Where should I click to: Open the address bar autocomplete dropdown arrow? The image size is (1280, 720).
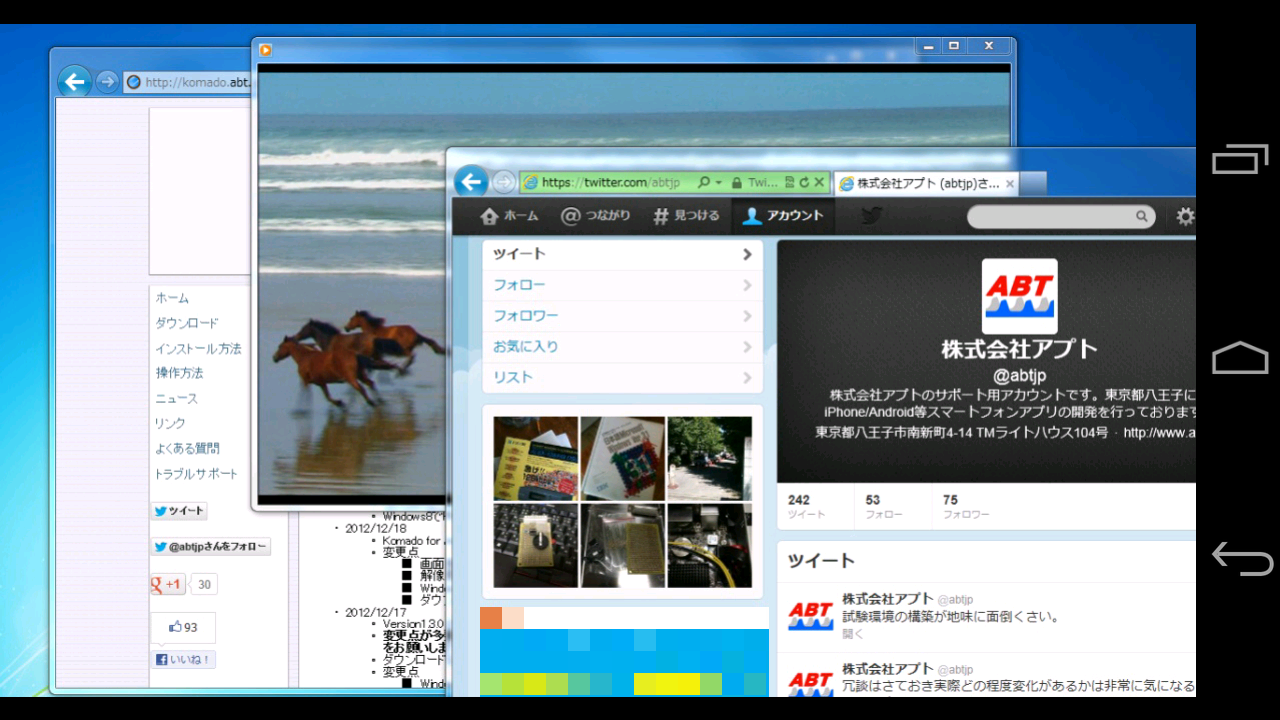pyautogui.click(x=718, y=183)
